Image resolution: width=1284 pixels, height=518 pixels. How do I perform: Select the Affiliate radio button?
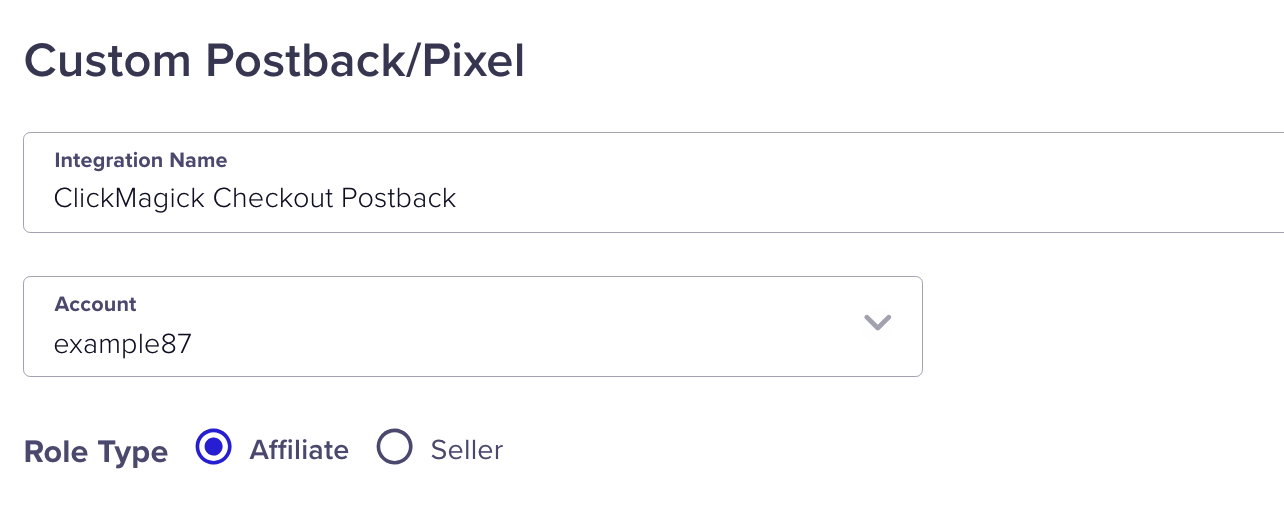pyautogui.click(x=213, y=448)
